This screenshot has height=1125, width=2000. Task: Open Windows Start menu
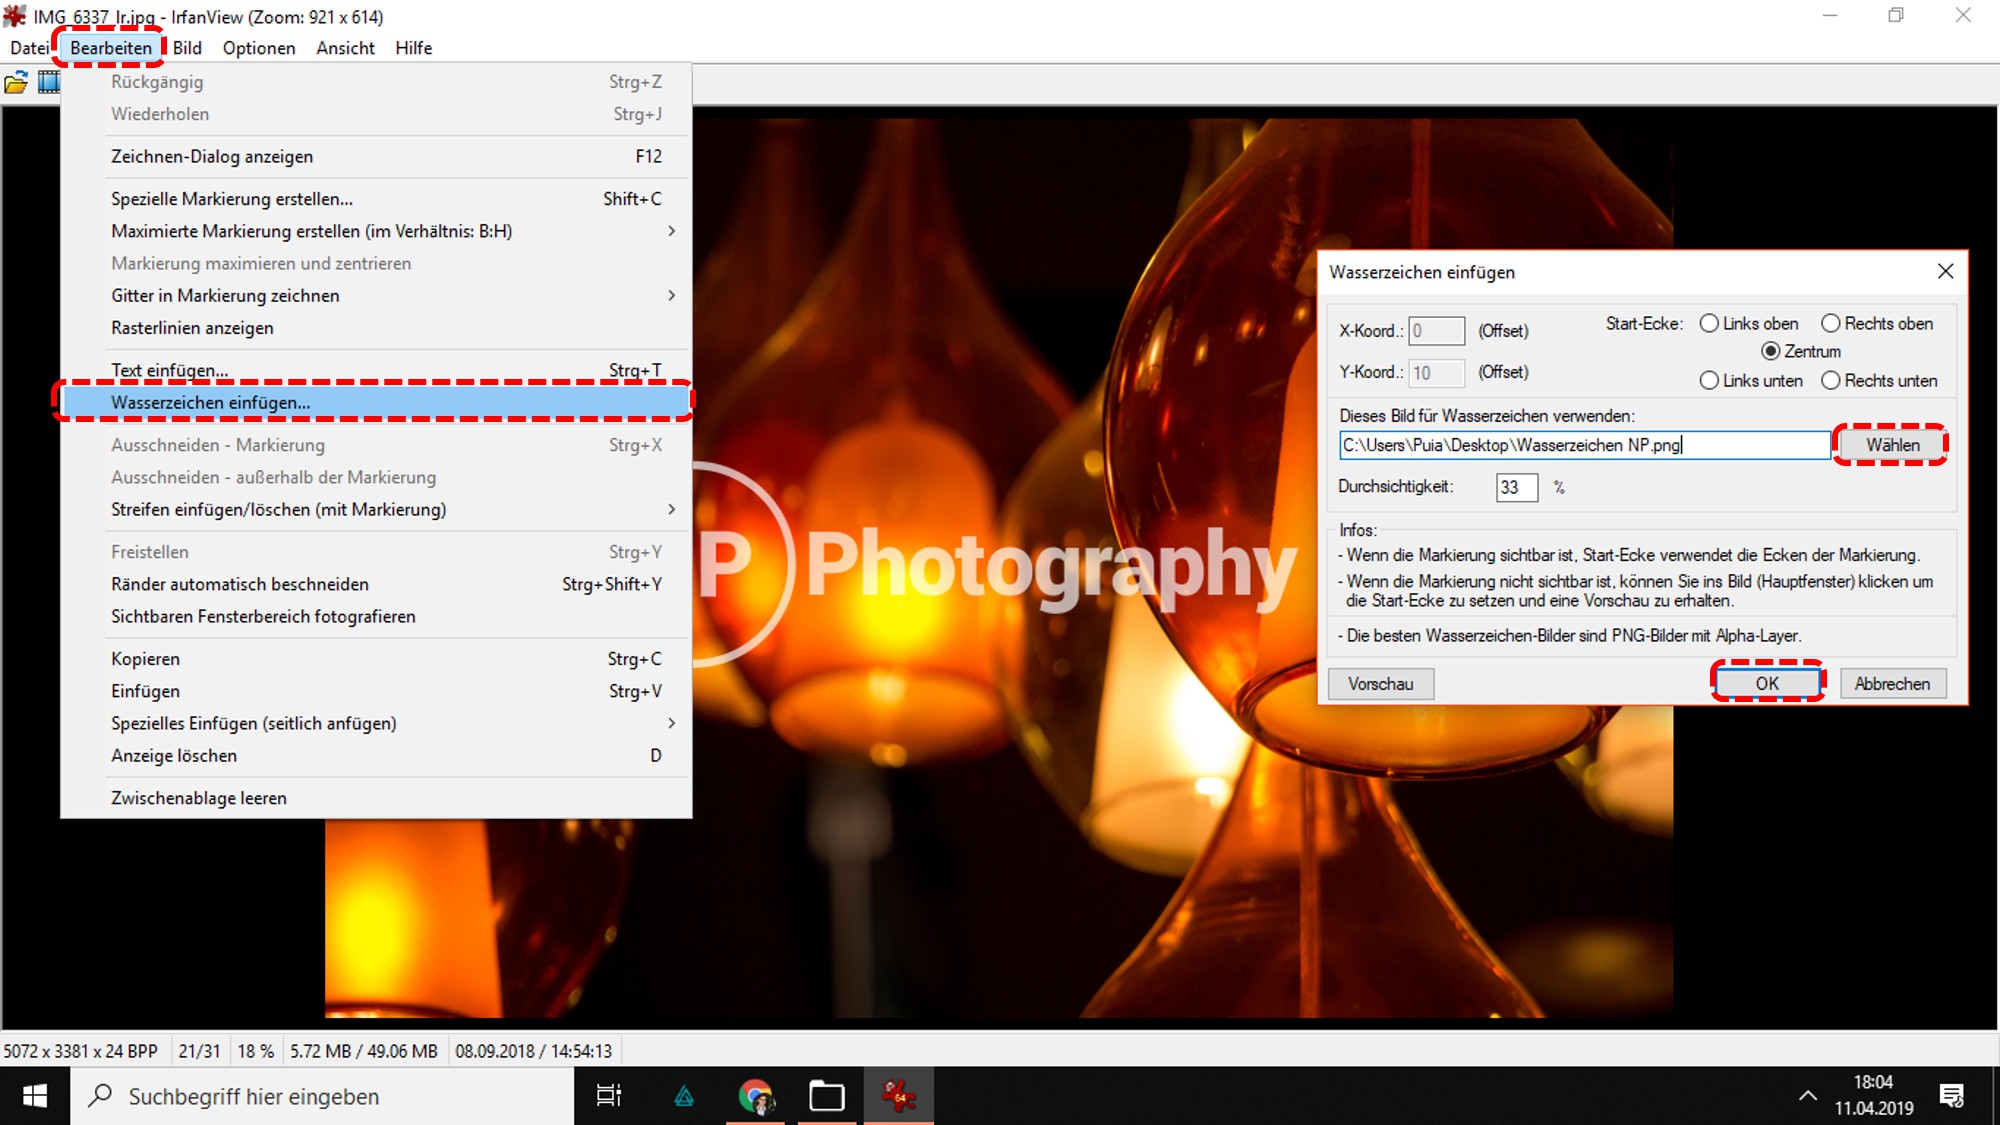[35, 1096]
